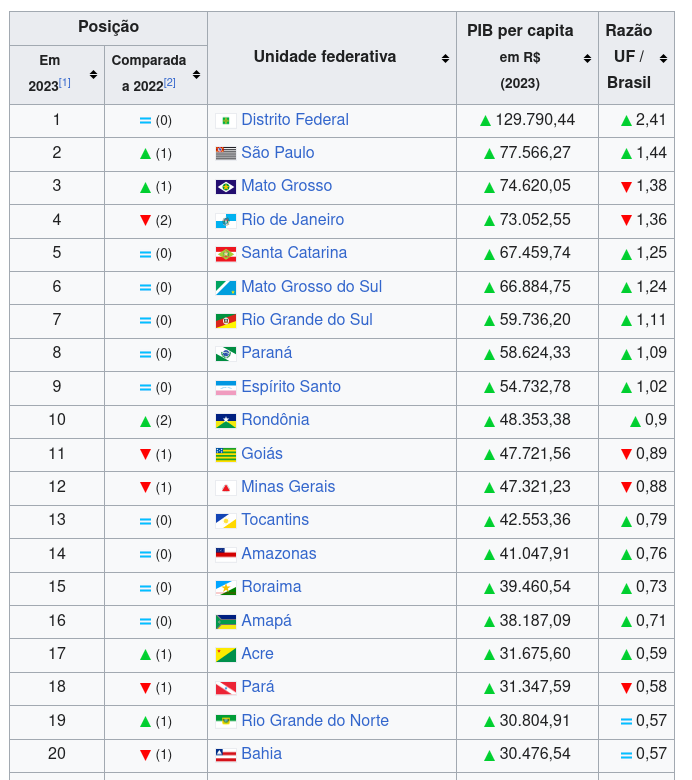Click the Rio de Janeiro flag icon
The height and width of the screenshot is (780, 692).
pos(225,220)
